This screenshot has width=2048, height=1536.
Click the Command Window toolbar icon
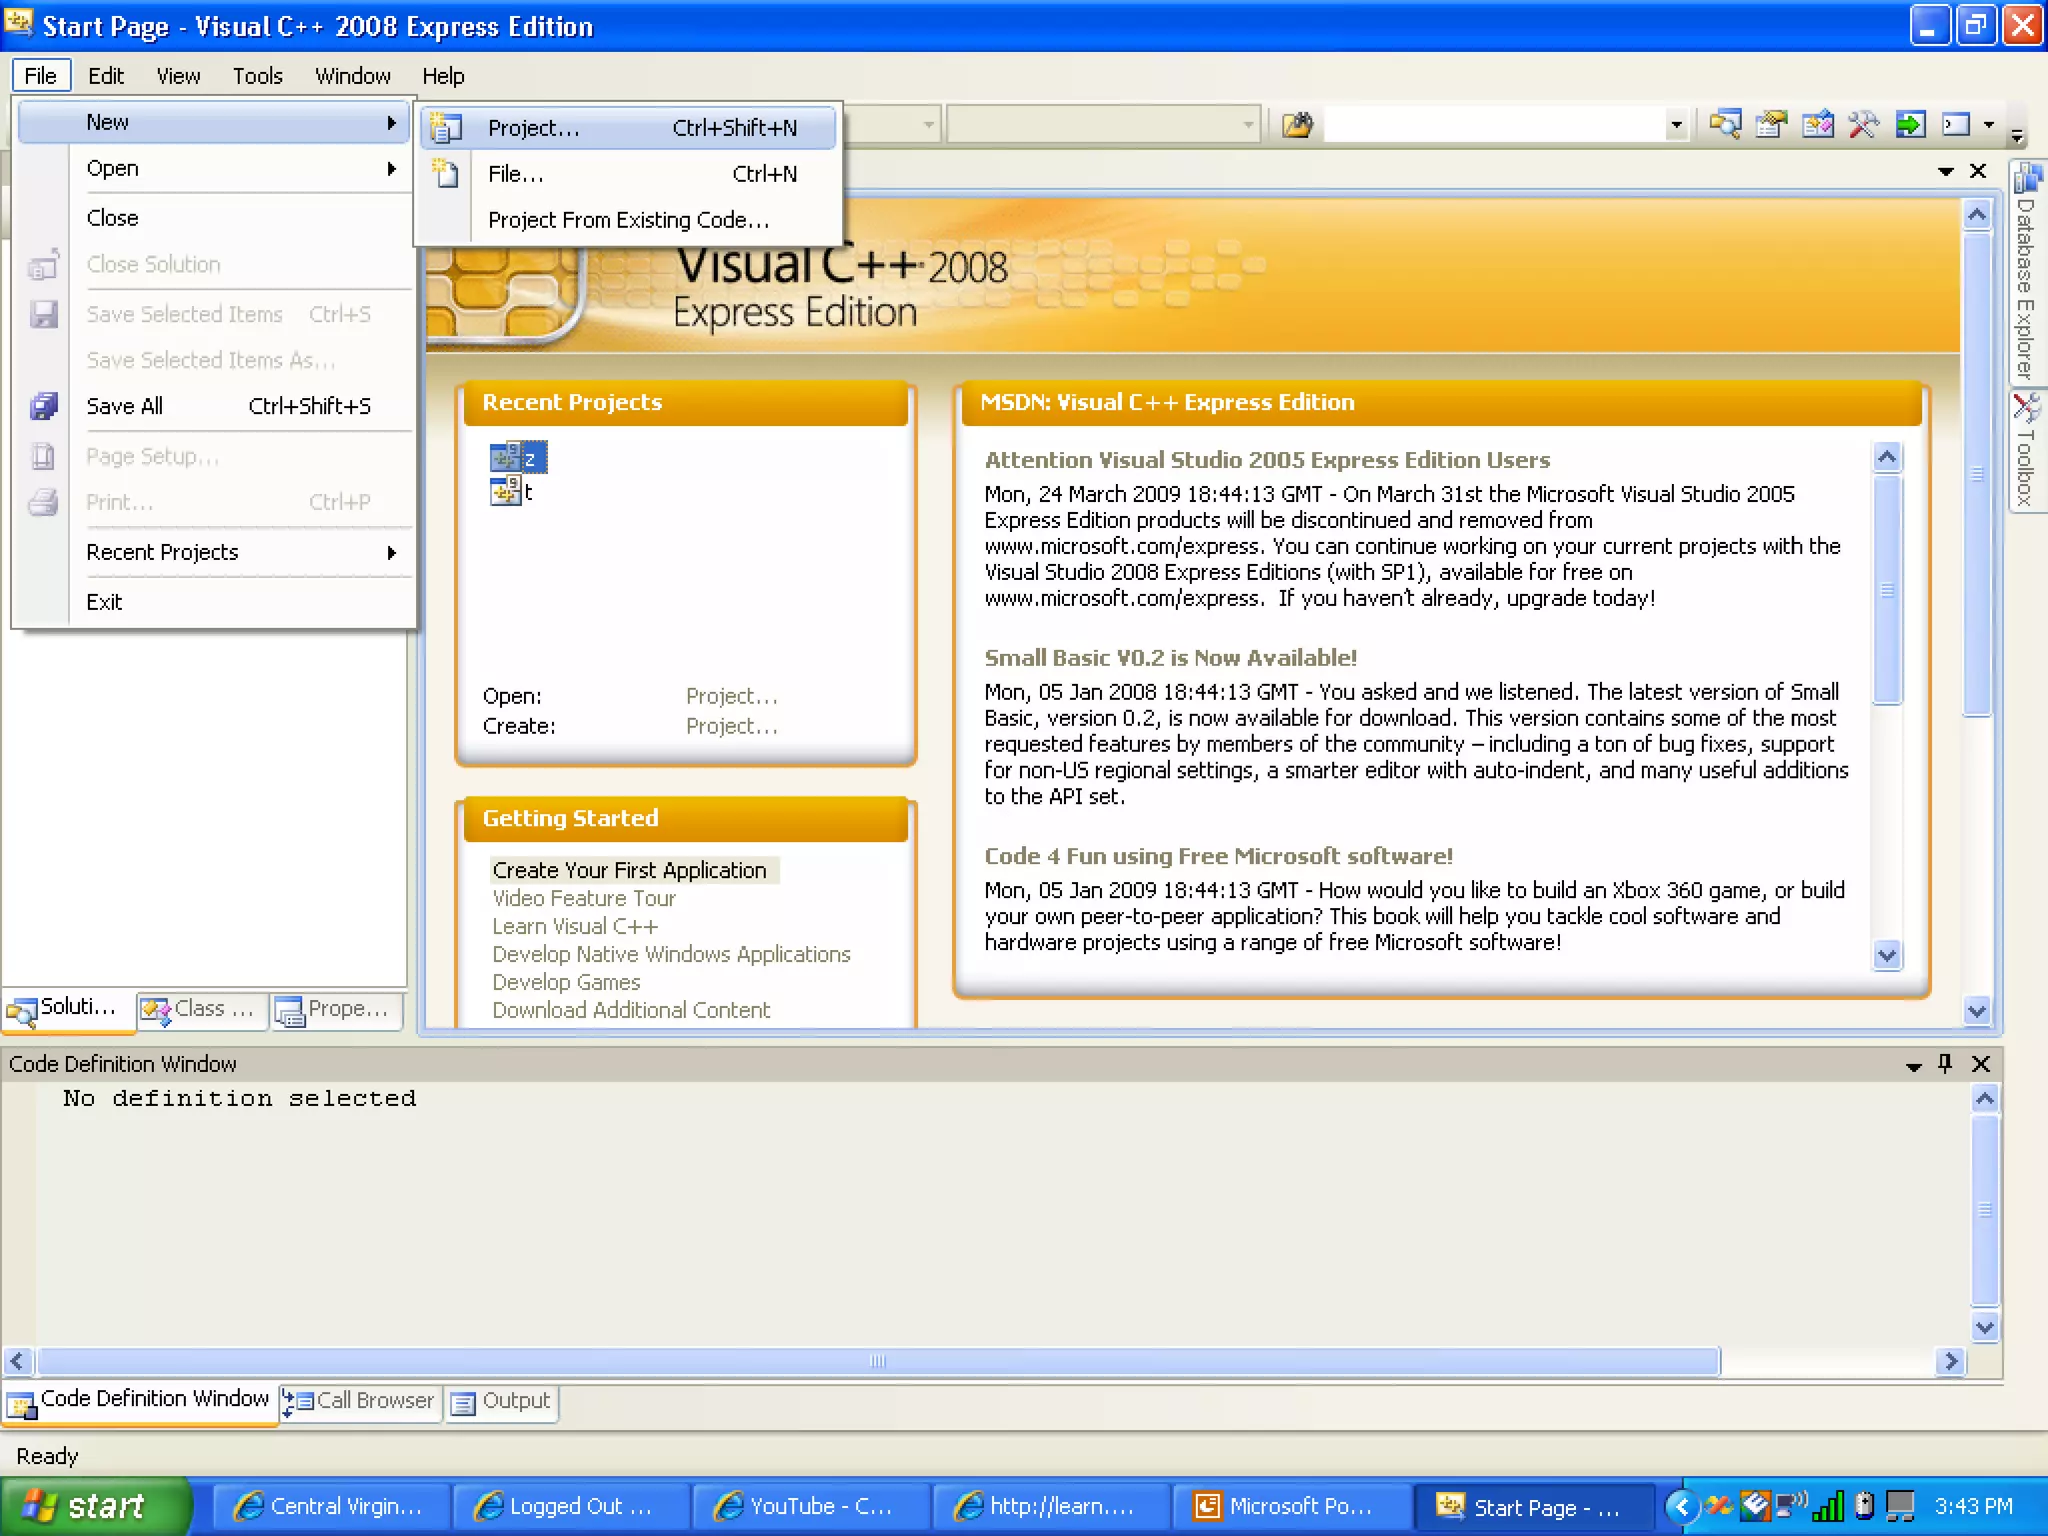coord(1955,125)
